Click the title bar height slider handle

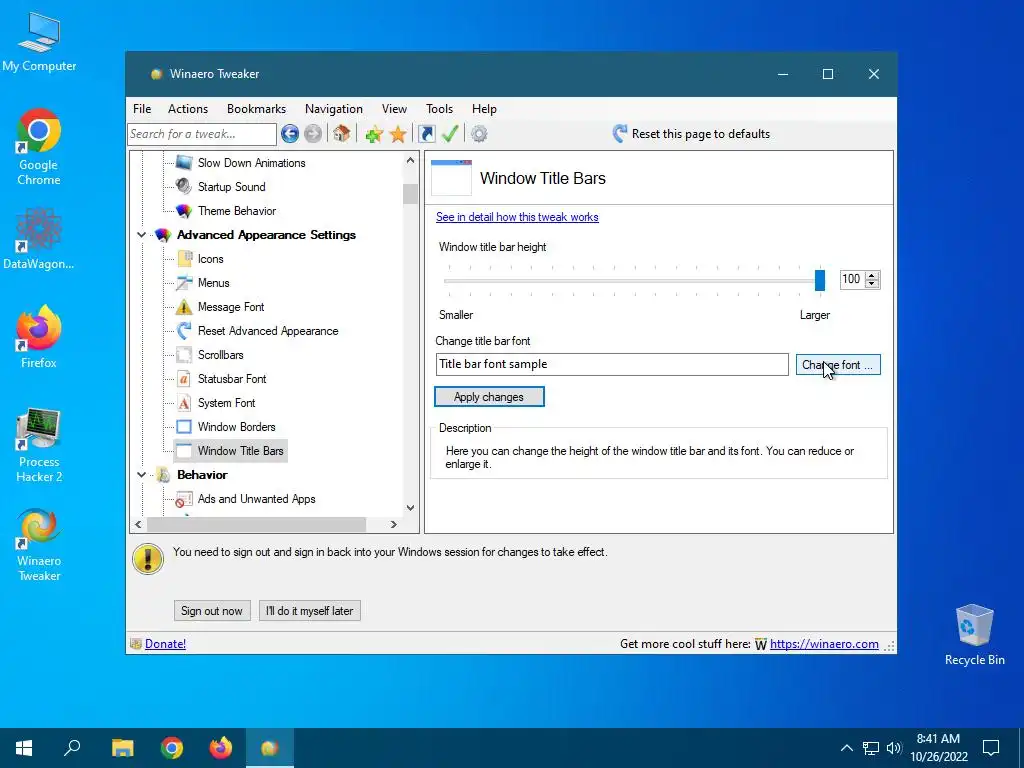point(820,280)
